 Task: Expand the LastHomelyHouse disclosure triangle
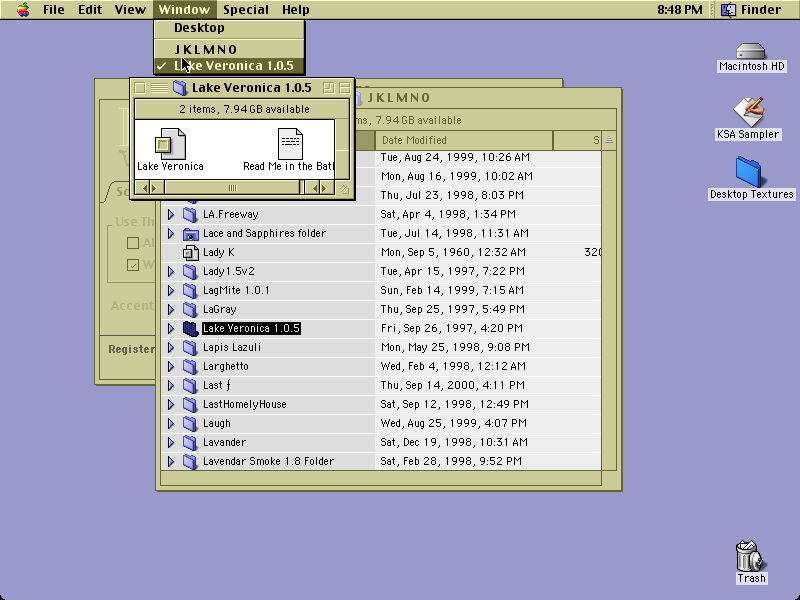pos(171,405)
